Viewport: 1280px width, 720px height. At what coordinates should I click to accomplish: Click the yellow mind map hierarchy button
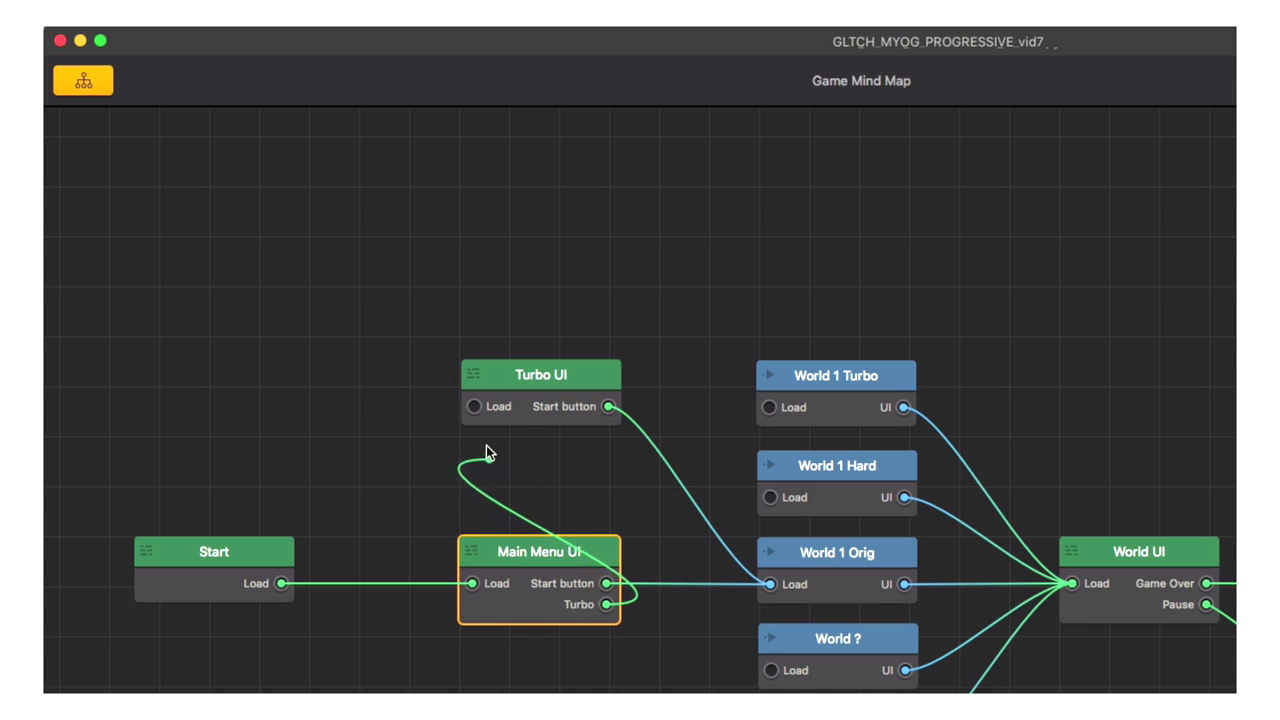pyautogui.click(x=83, y=81)
